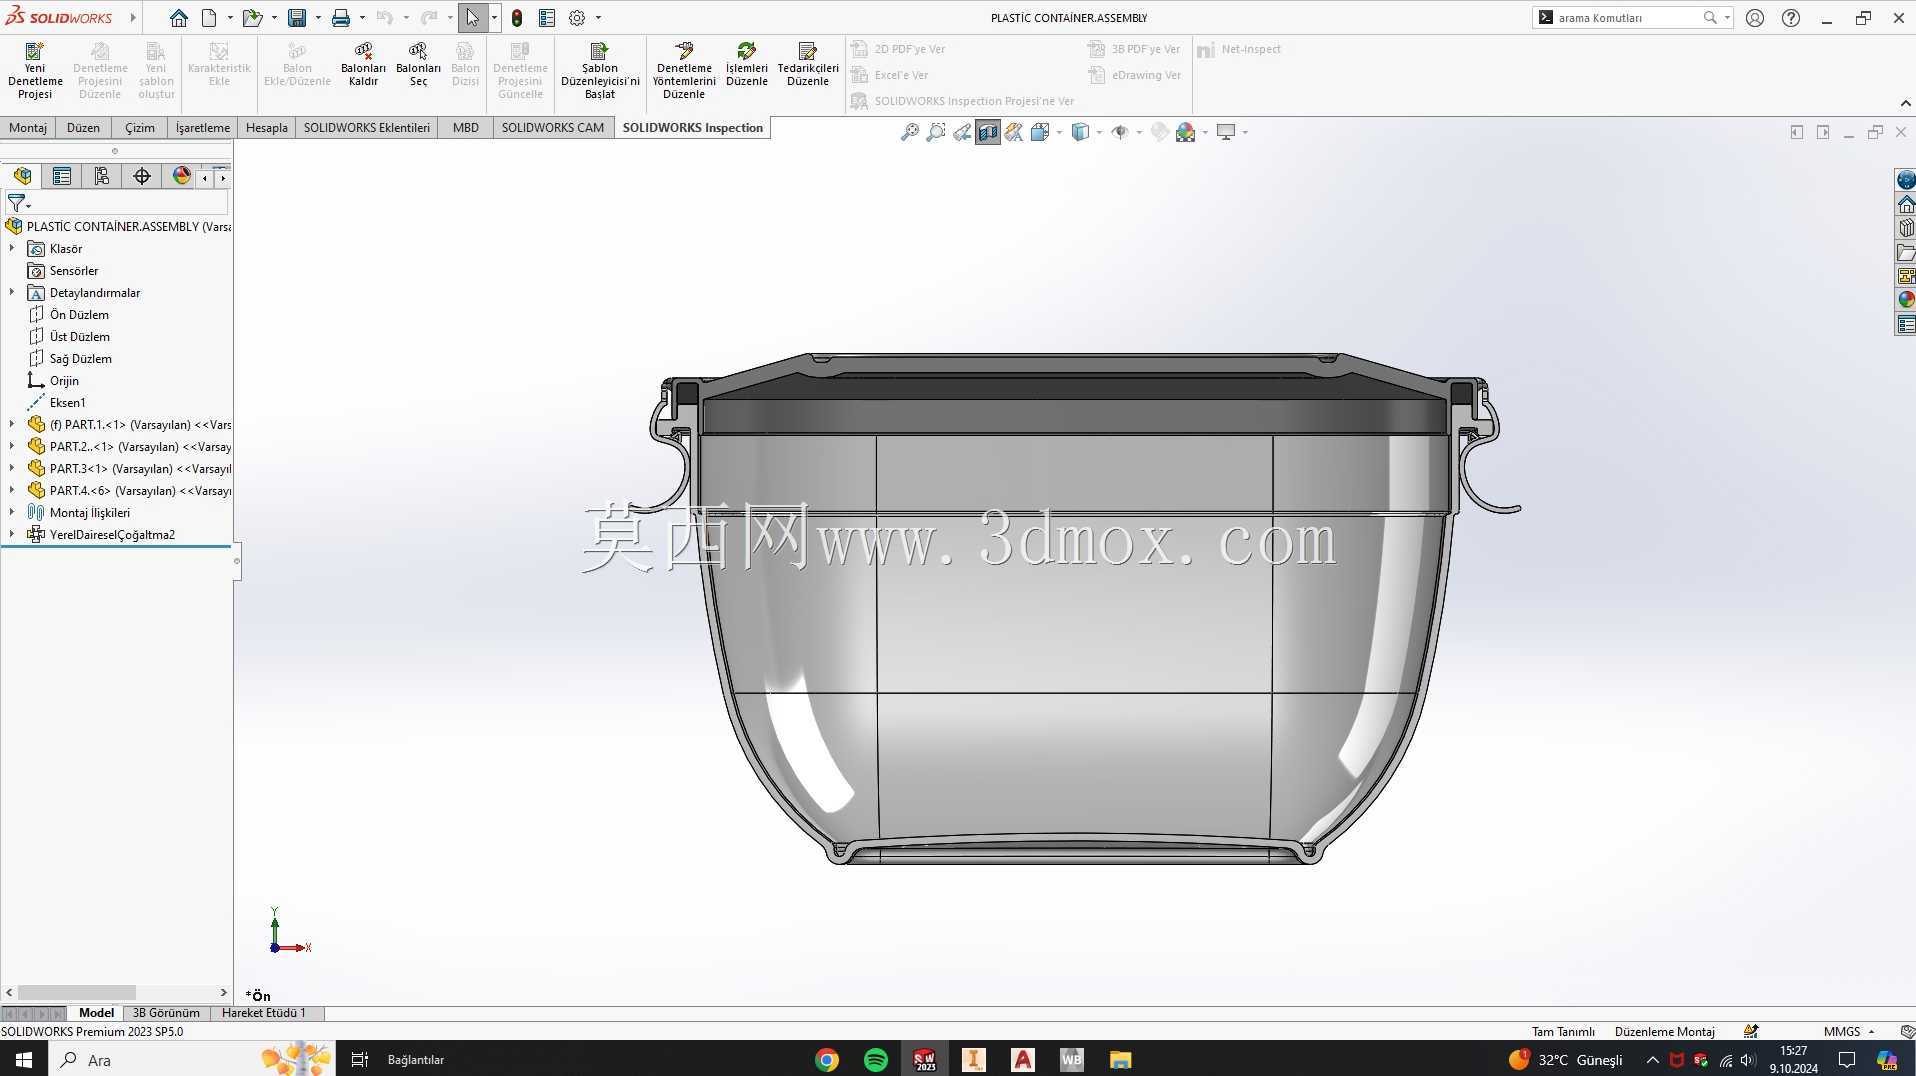This screenshot has height=1076, width=1916.
Task: Open the Appearances task pane icon
Action: coord(1906,299)
